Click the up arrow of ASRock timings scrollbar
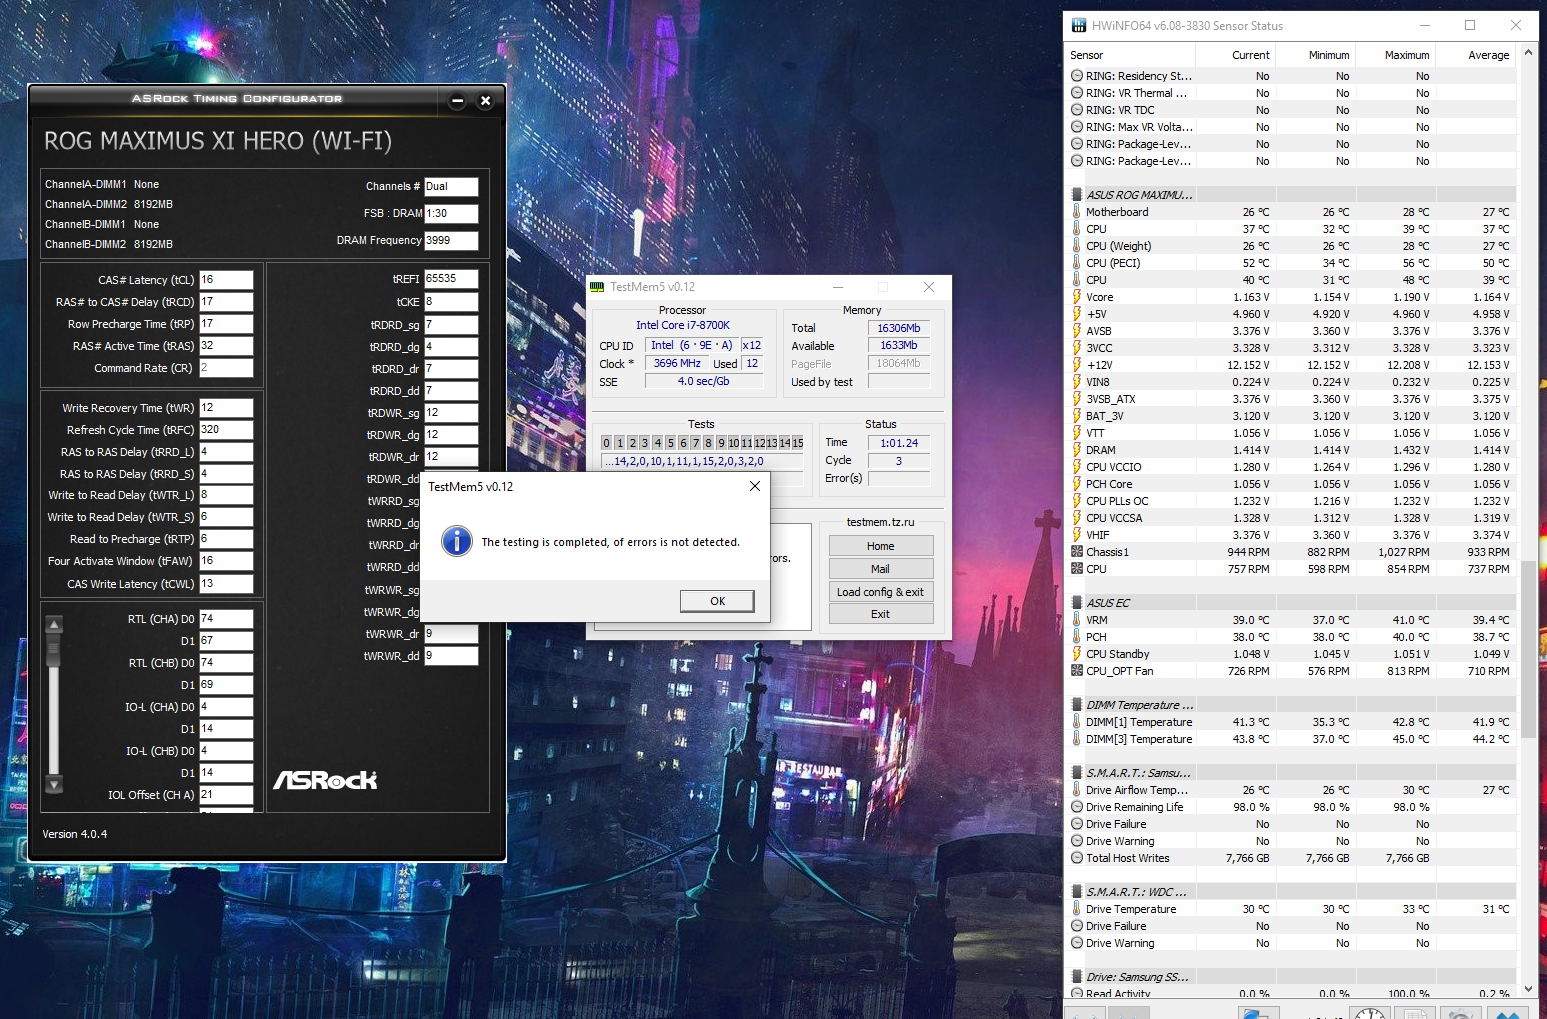 [54, 624]
